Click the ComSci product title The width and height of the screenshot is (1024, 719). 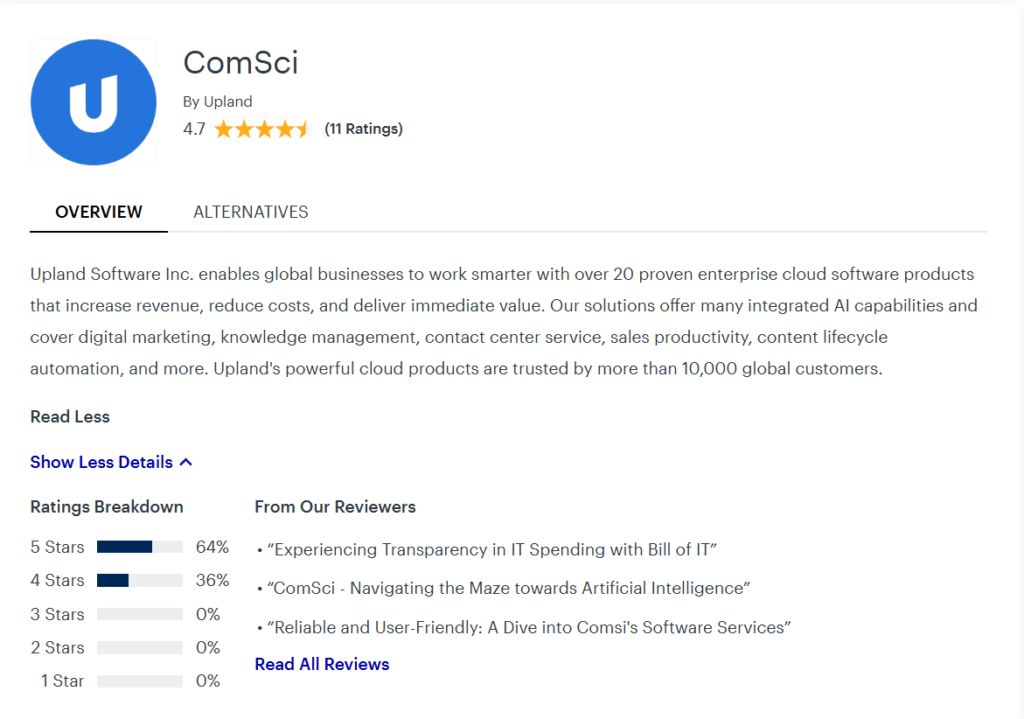point(241,62)
